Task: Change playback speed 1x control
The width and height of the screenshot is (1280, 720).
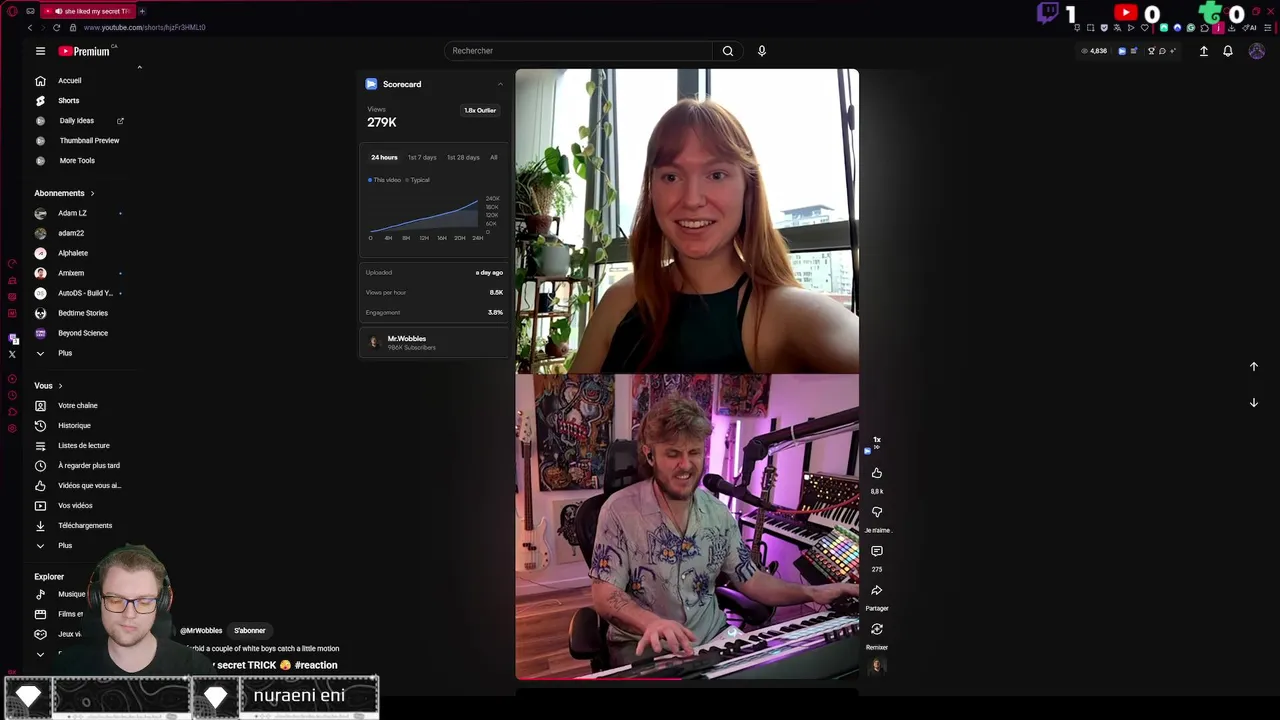Action: point(877,441)
